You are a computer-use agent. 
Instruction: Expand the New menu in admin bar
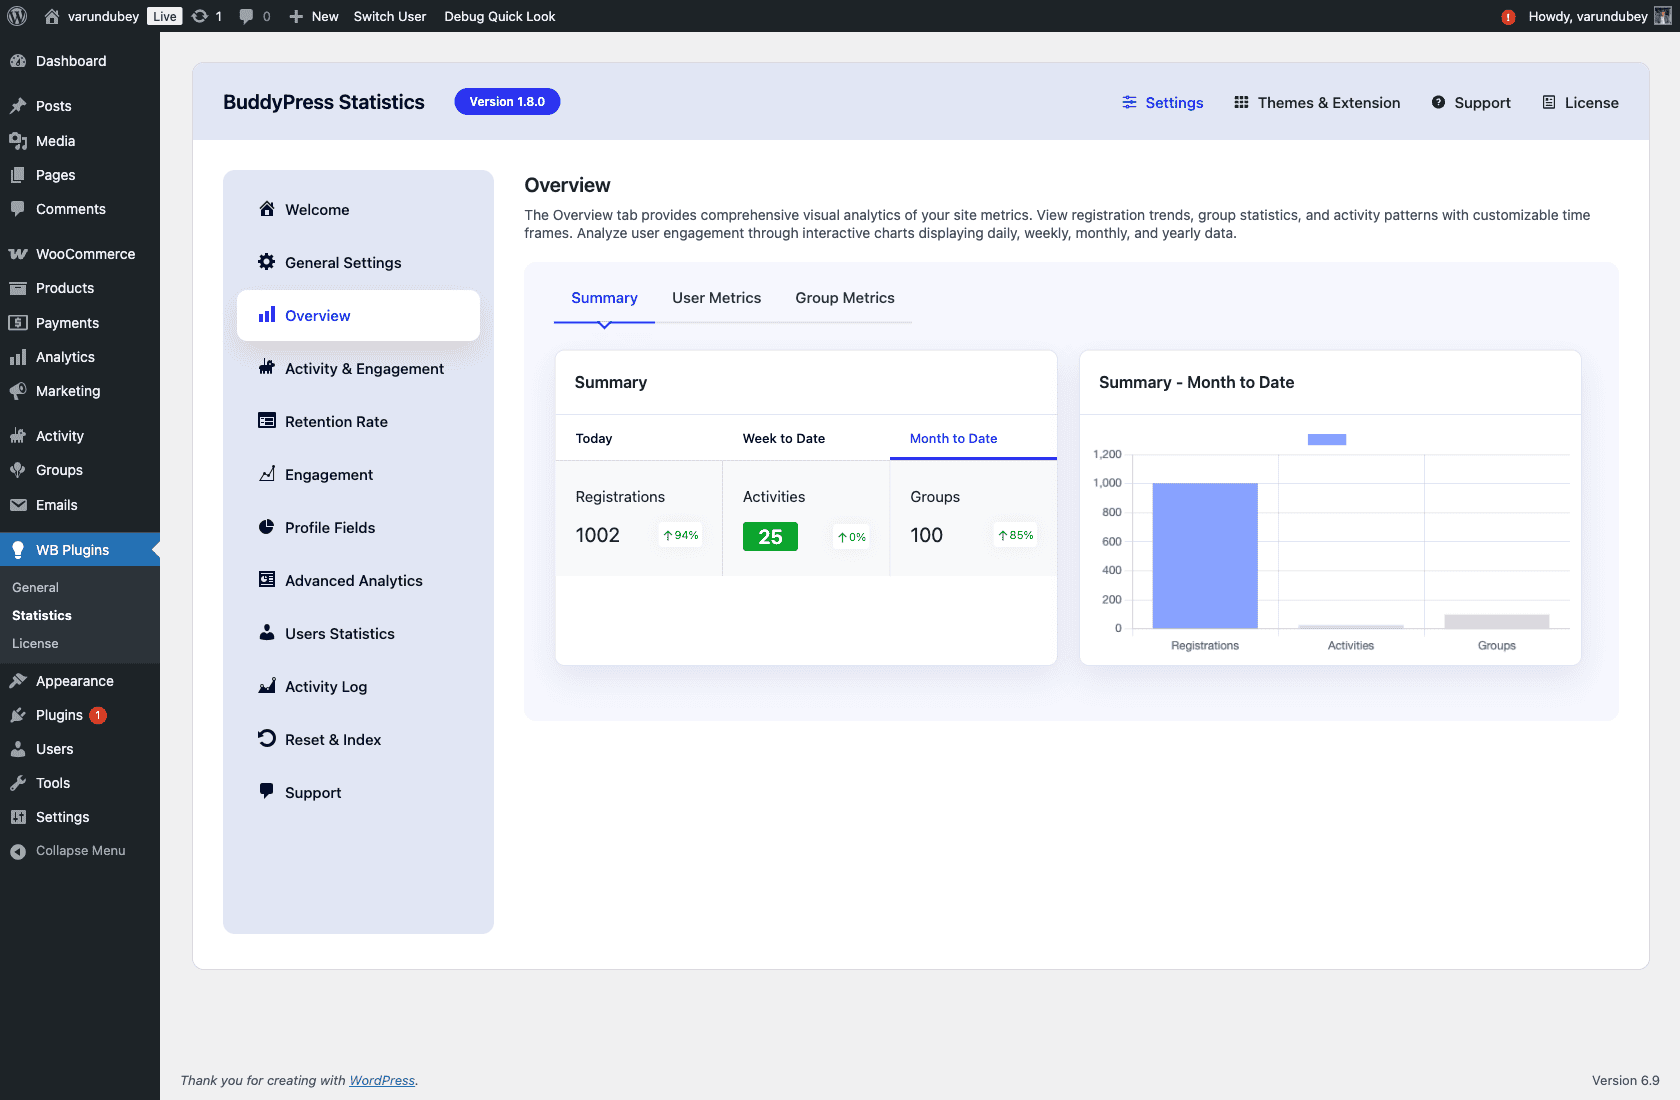[313, 16]
